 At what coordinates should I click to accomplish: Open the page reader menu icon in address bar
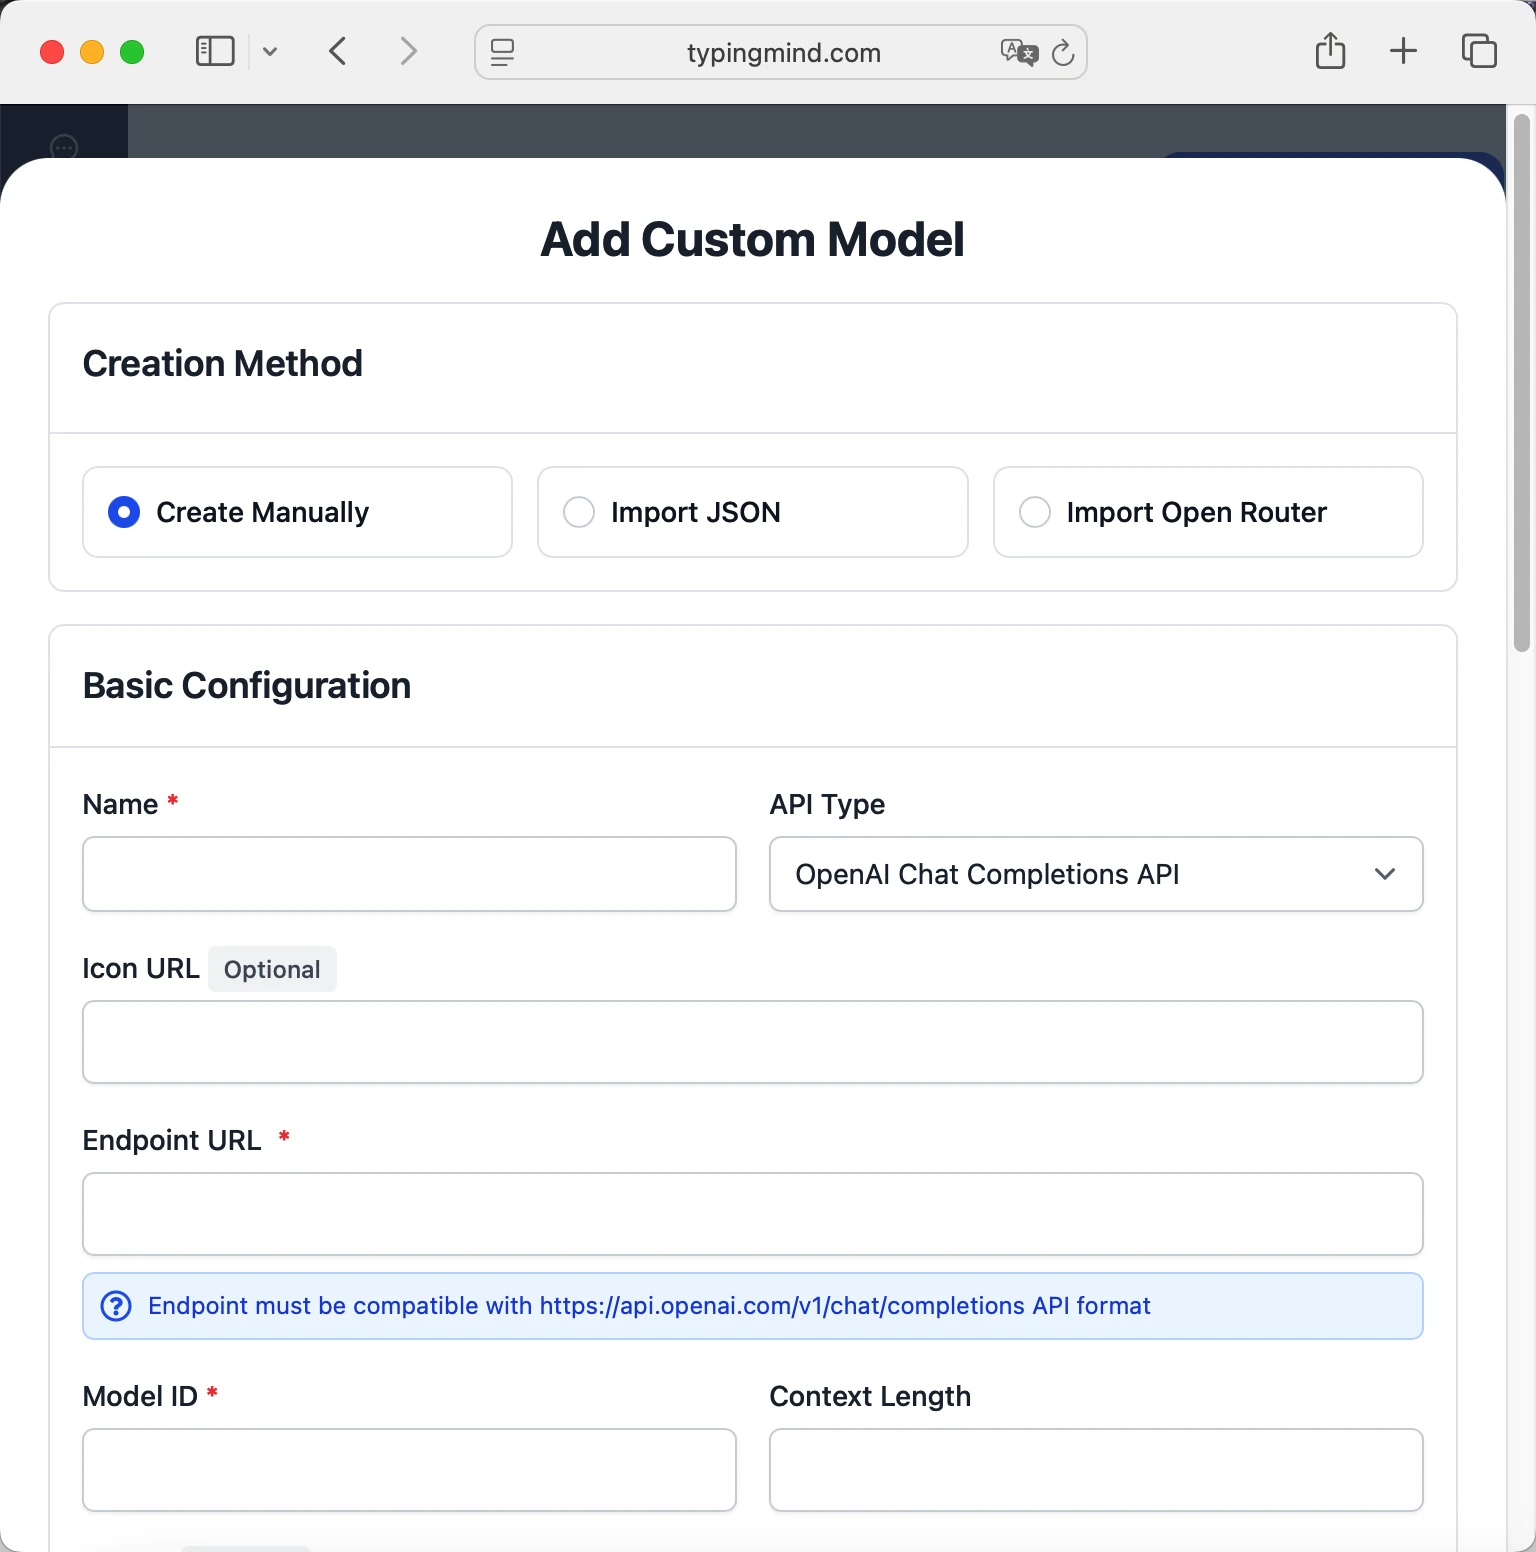click(x=502, y=52)
